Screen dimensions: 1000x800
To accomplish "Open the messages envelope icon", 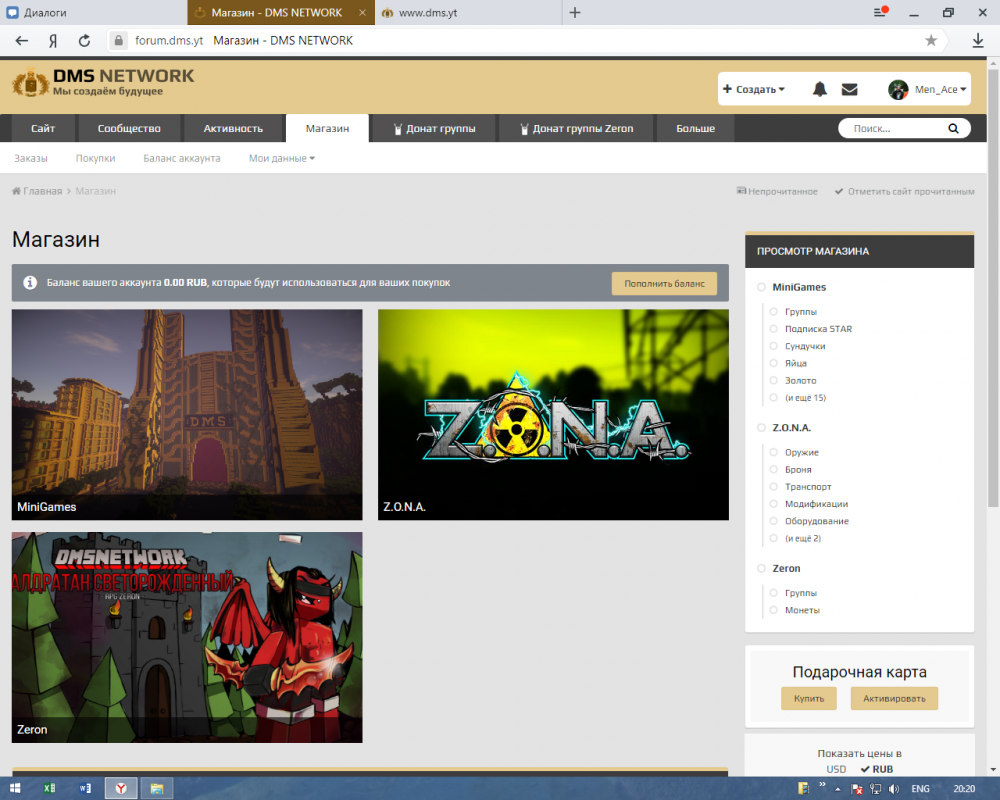I will pos(849,89).
